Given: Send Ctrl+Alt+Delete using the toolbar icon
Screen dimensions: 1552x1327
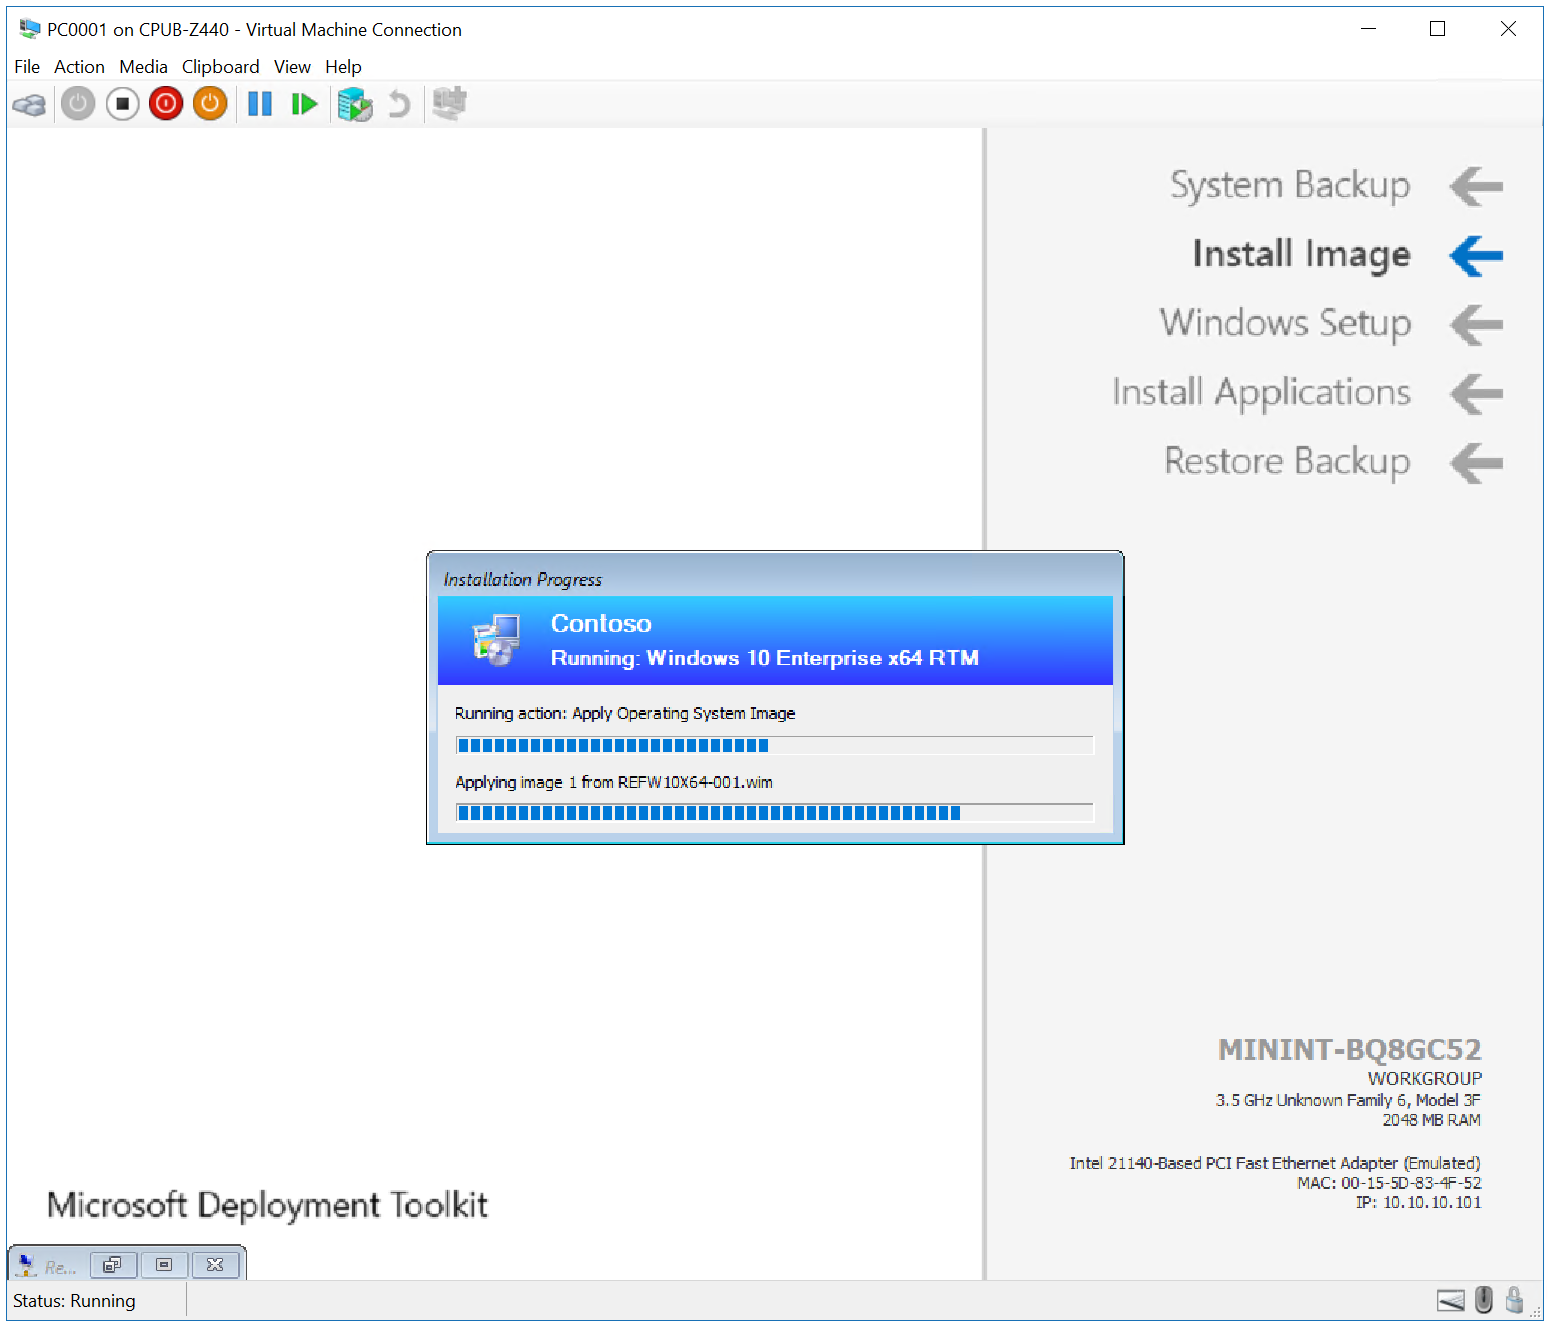Looking at the screenshot, I should (29, 104).
